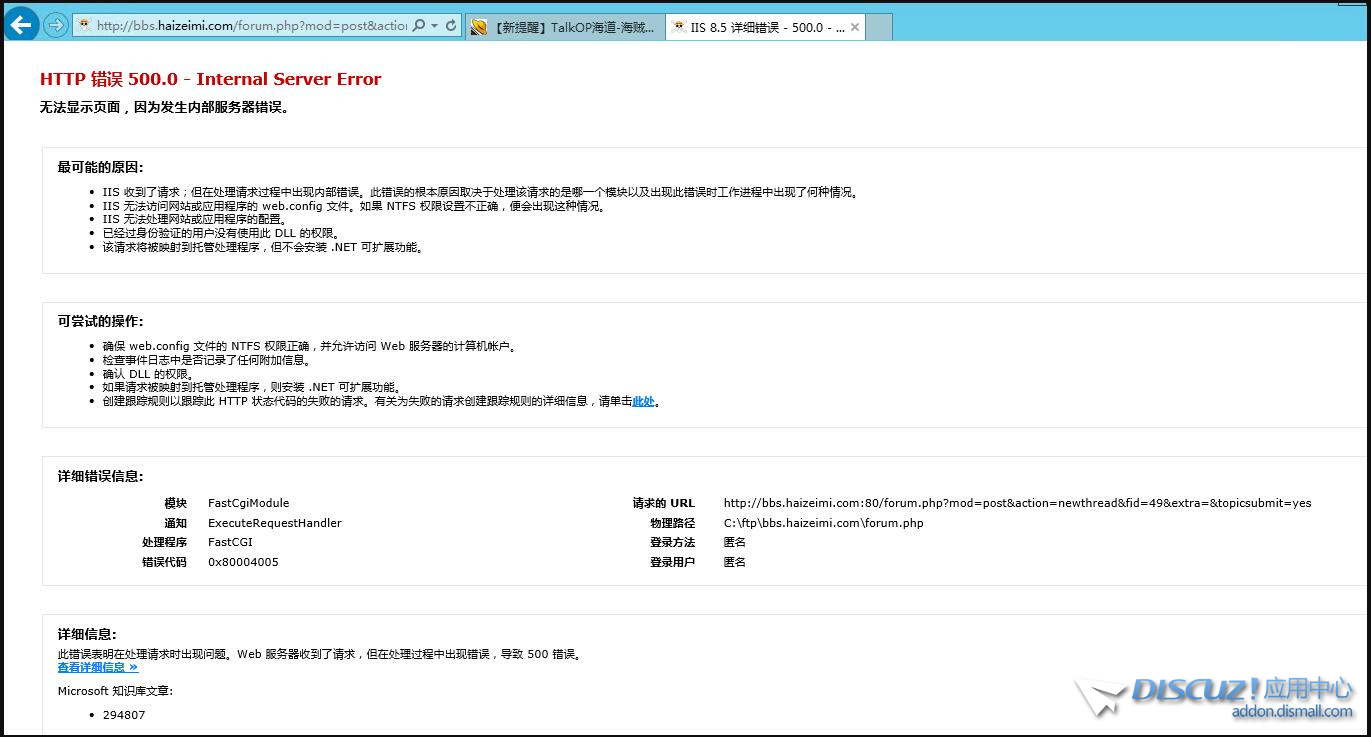Click the physical path C:\ftp\bbs.haizeimi.com\forum.php
1371x737 pixels.
tap(823, 523)
